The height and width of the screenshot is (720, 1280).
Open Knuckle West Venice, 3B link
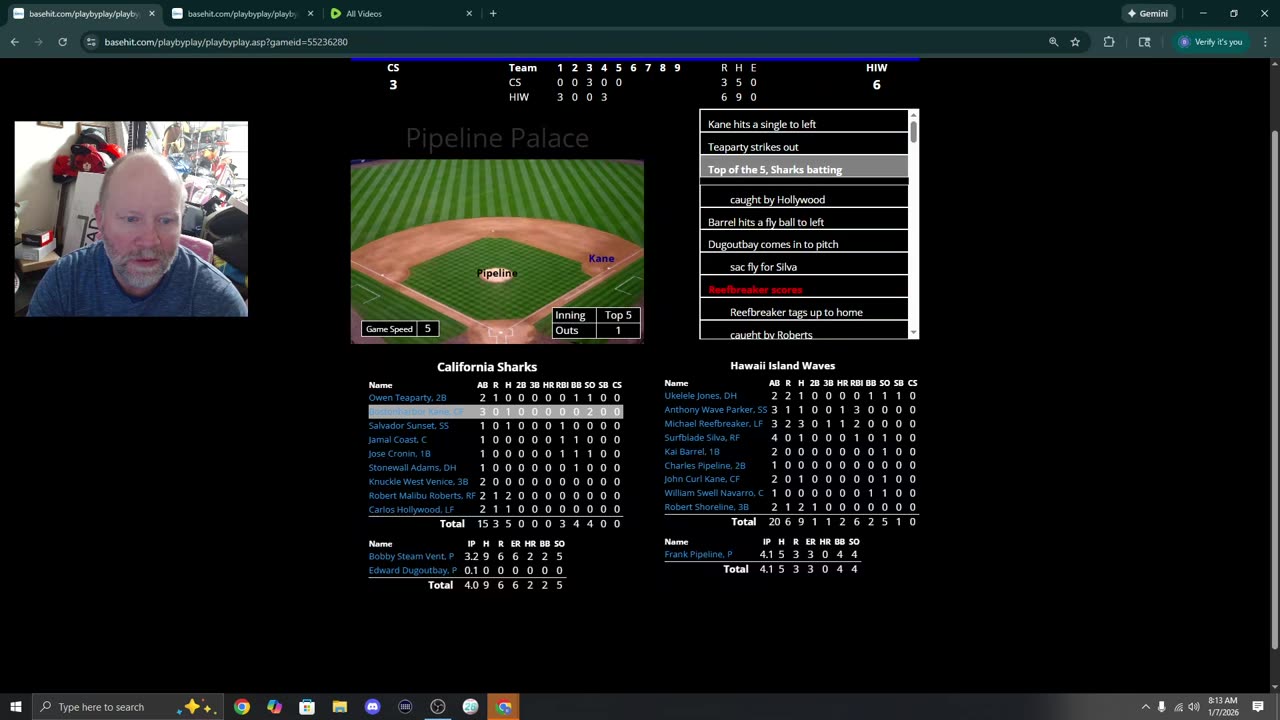(418, 482)
